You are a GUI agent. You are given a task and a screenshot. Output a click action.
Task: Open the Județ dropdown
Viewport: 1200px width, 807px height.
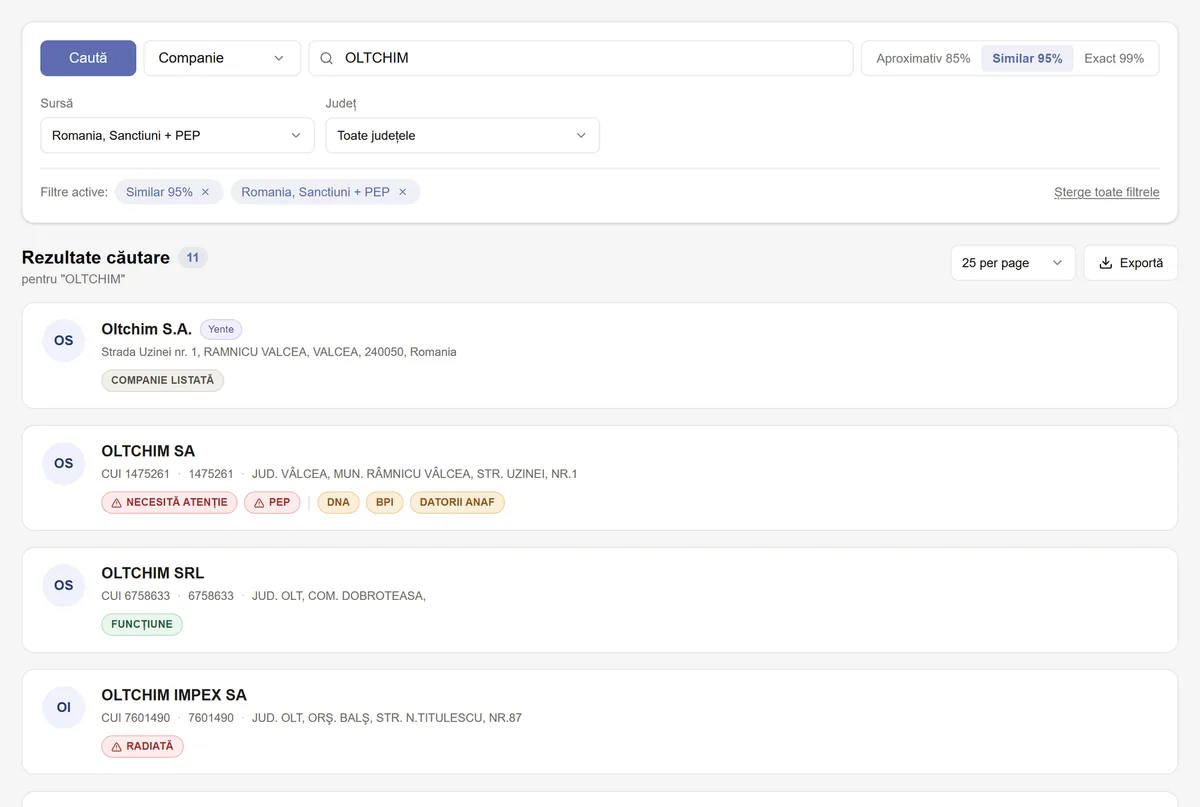[462, 135]
